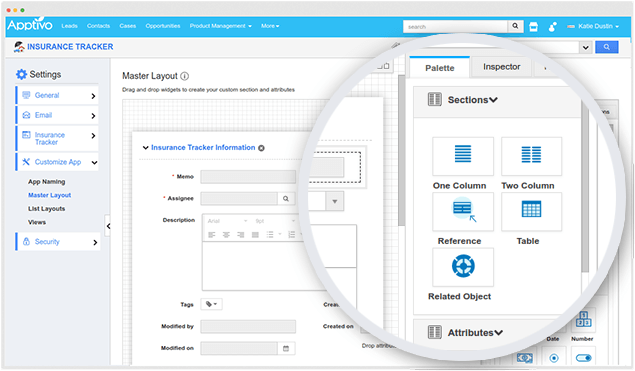Collapse the Customize App section
The height and width of the screenshot is (371, 635).
click(x=57, y=162)
